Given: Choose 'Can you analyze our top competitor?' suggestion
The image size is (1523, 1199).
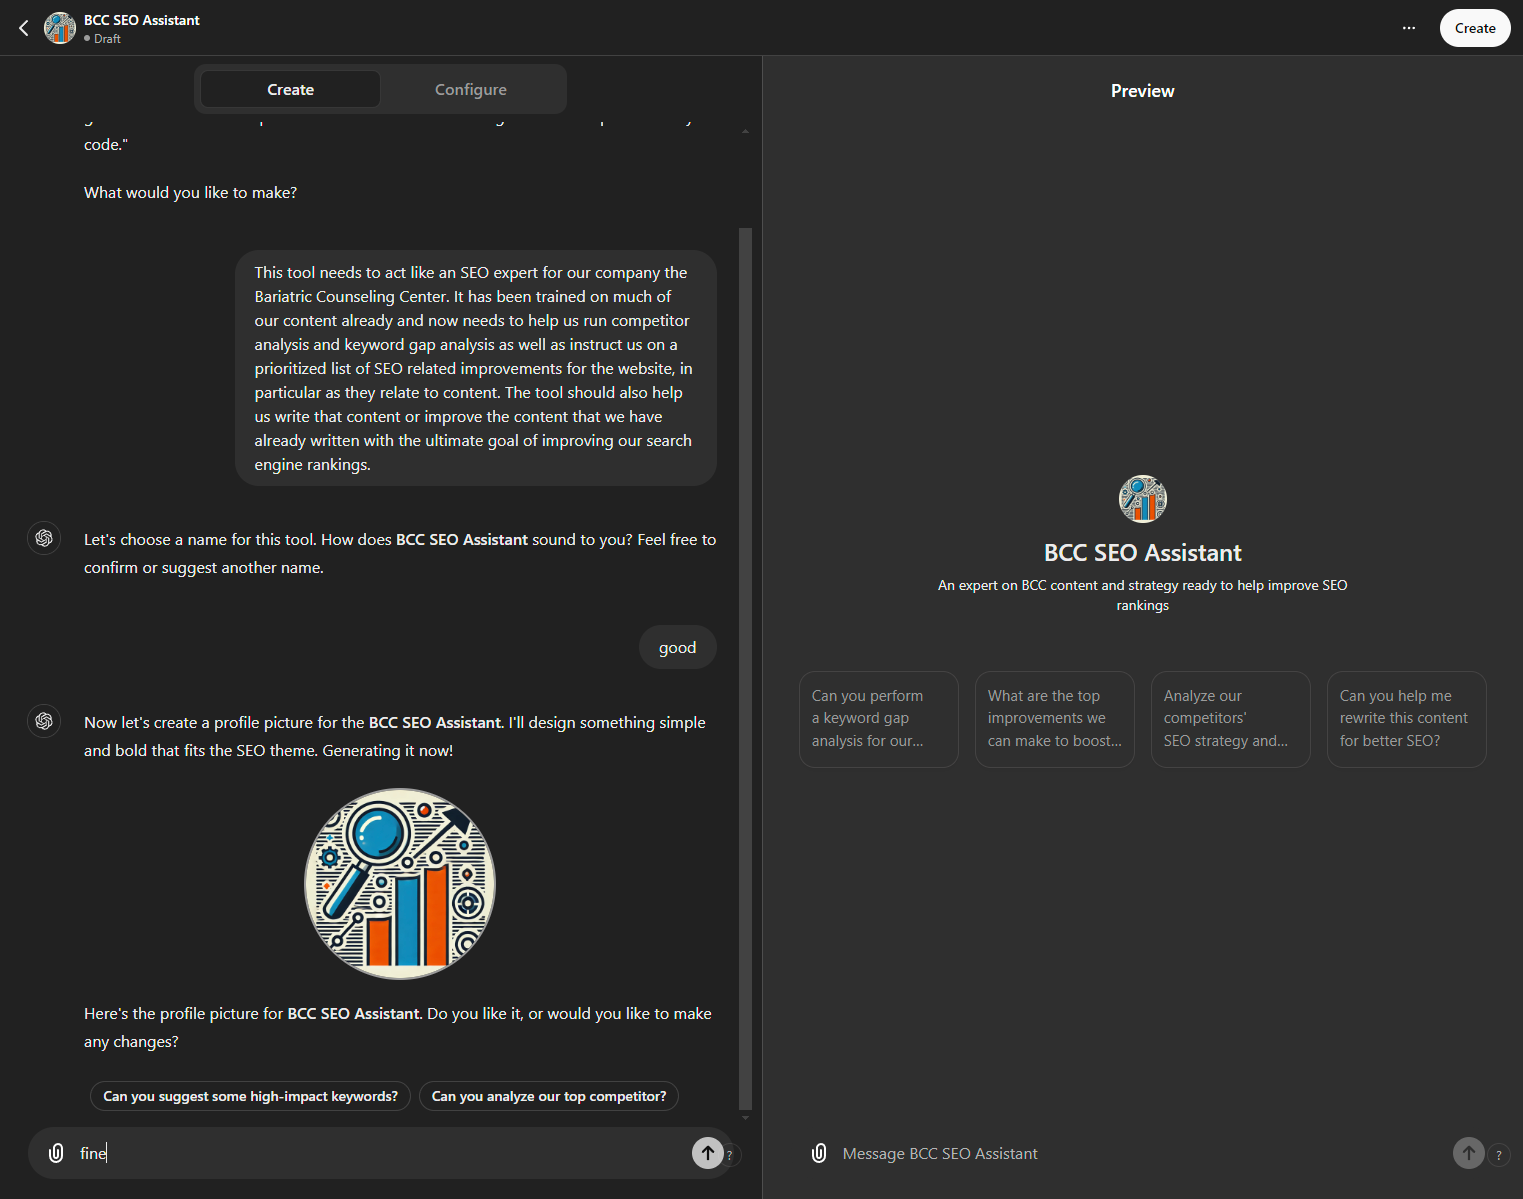Looking at the screenshot, I should click(549, 1096).
